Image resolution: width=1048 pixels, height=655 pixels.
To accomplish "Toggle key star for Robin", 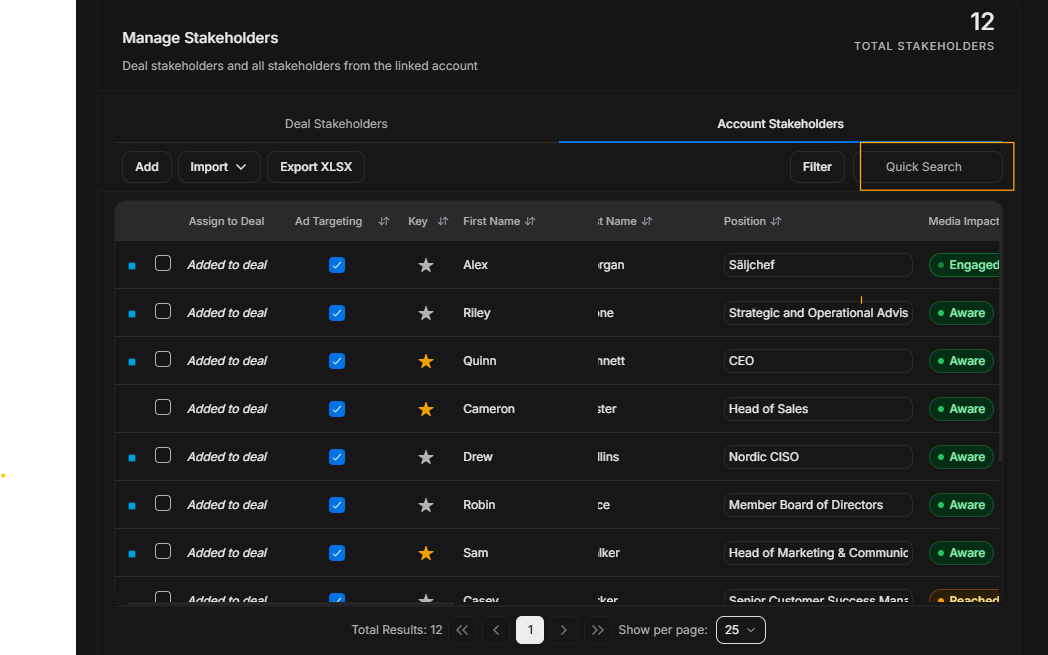I will pyautogui.click(x=426, y=505).
